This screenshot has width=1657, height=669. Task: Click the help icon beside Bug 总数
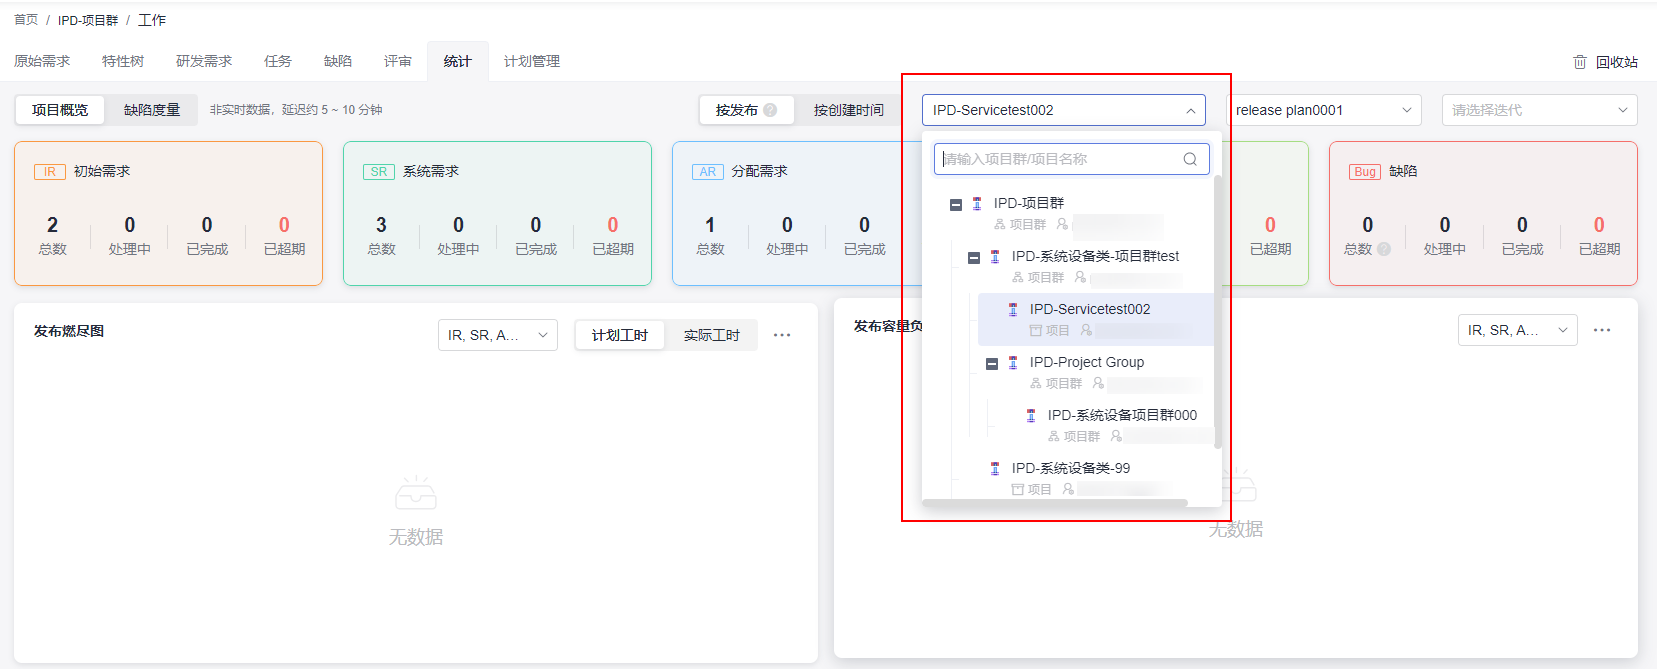click(1384, 249)
